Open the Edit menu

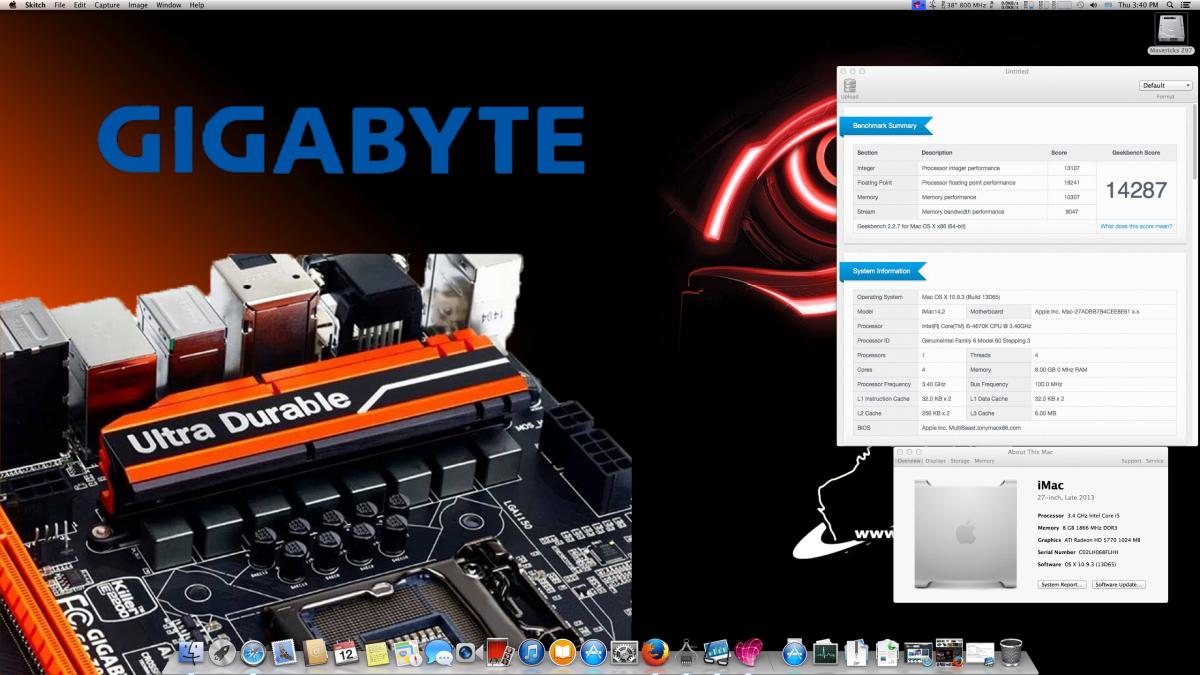coord(80,5)
